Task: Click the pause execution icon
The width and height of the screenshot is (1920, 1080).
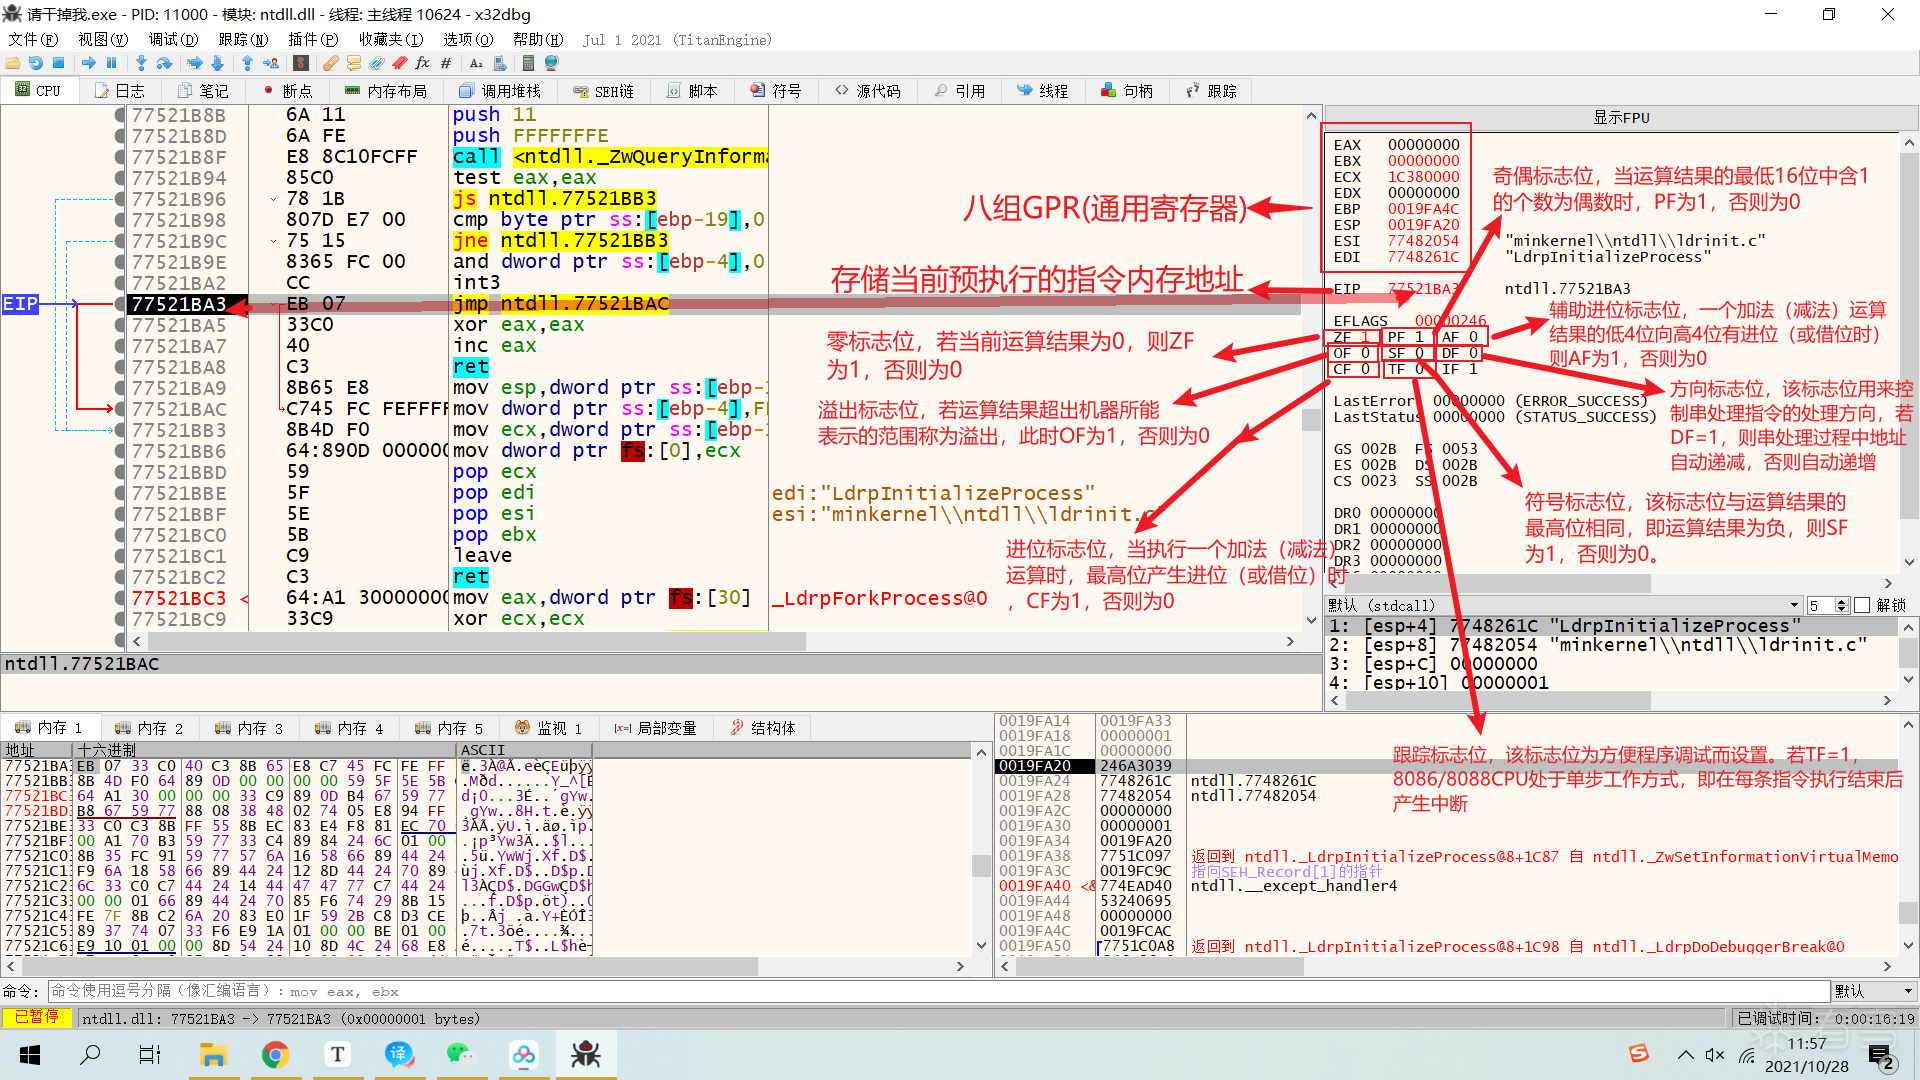Action: [111, 63]
